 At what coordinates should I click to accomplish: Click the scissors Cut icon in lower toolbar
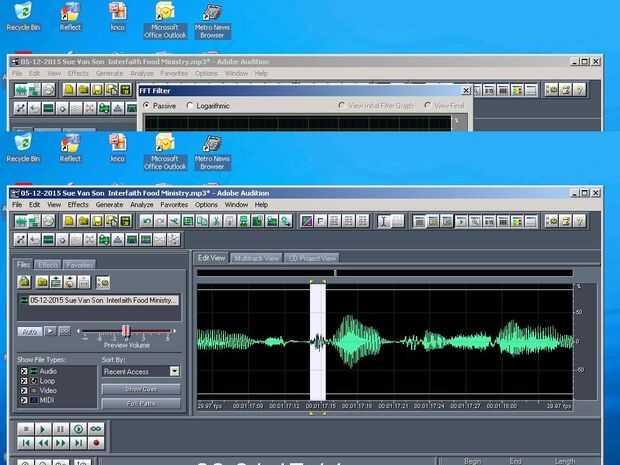click(x=216, y=221)
